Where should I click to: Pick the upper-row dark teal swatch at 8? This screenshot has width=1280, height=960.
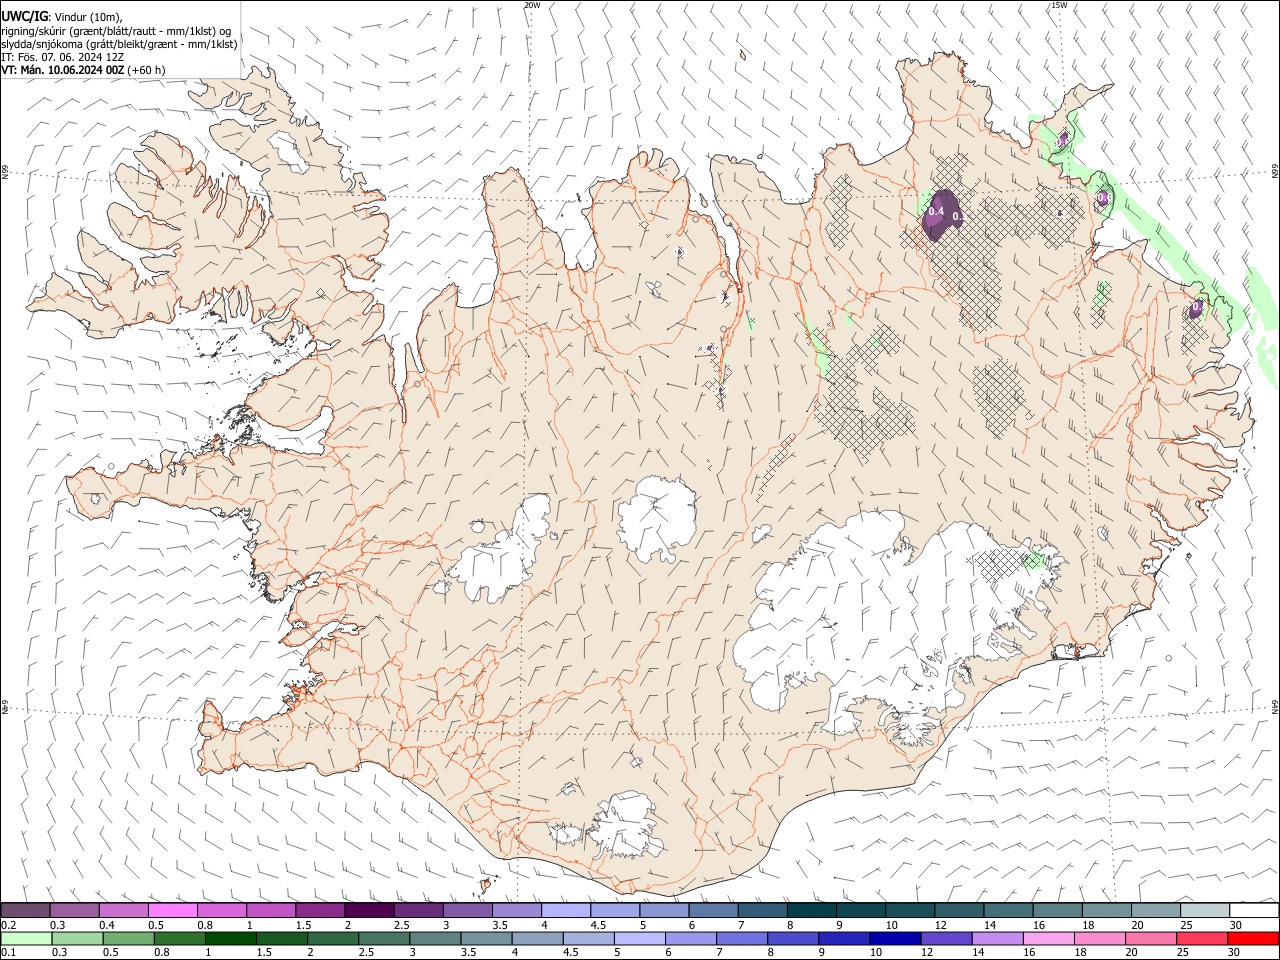(x=812, y=910)
